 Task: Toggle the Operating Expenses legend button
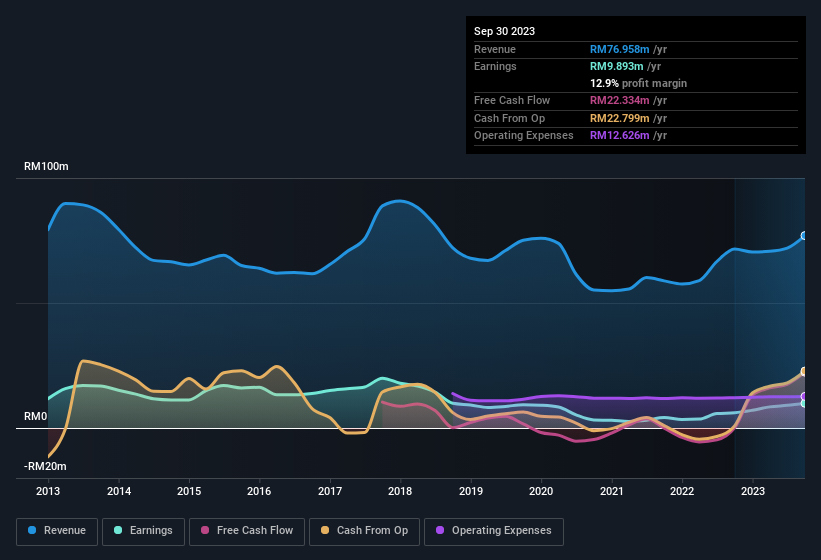[x=494, y=530]
